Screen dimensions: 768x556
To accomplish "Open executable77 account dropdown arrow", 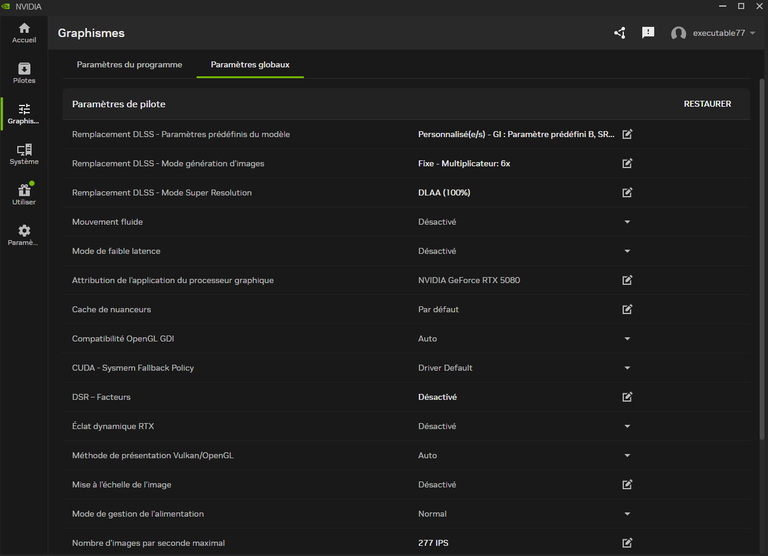I will 752,33.
